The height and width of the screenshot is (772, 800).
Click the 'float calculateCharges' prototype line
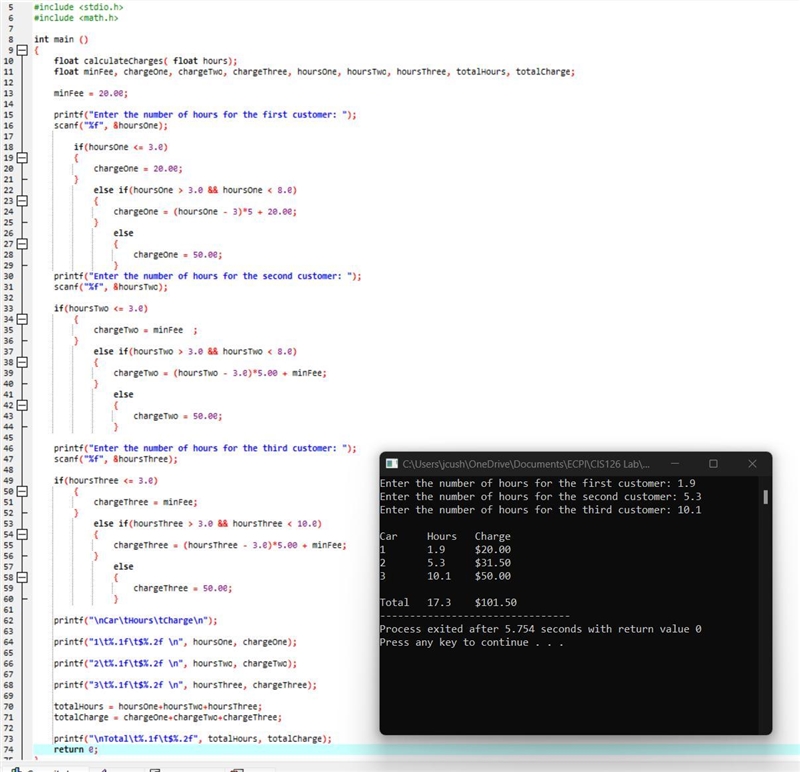(145, 61)
